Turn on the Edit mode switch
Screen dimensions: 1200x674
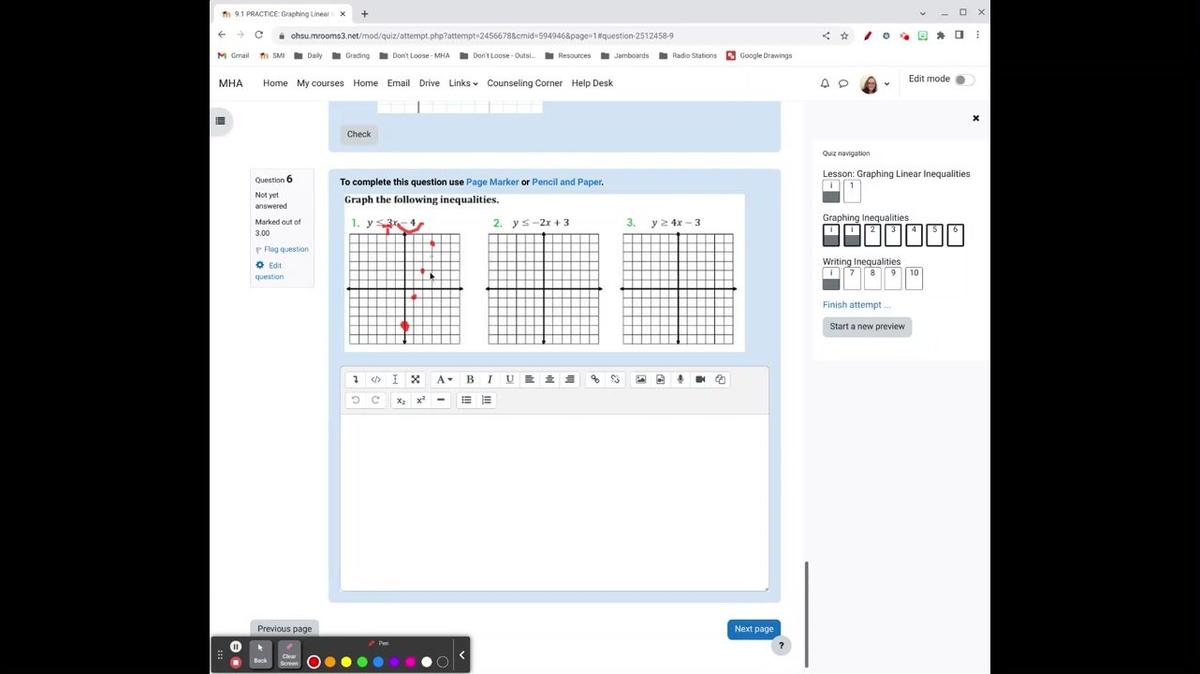(963, 80)
